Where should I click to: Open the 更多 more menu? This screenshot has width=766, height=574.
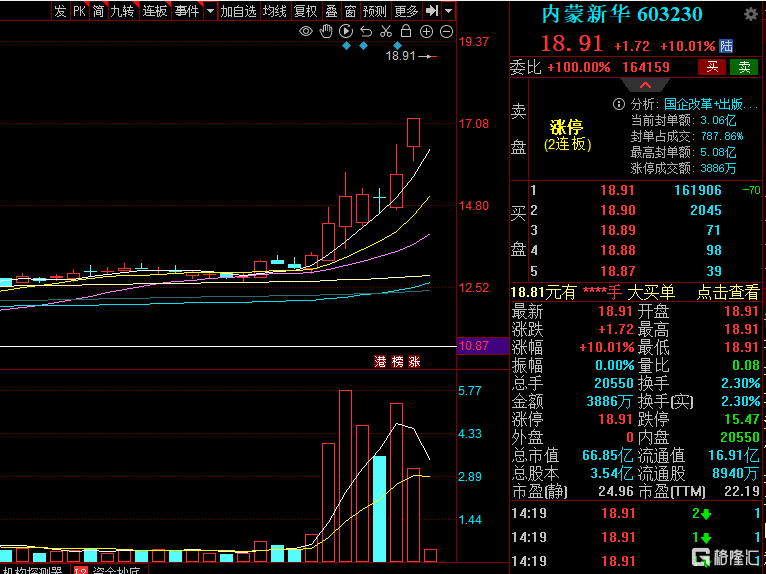point(406,11)
